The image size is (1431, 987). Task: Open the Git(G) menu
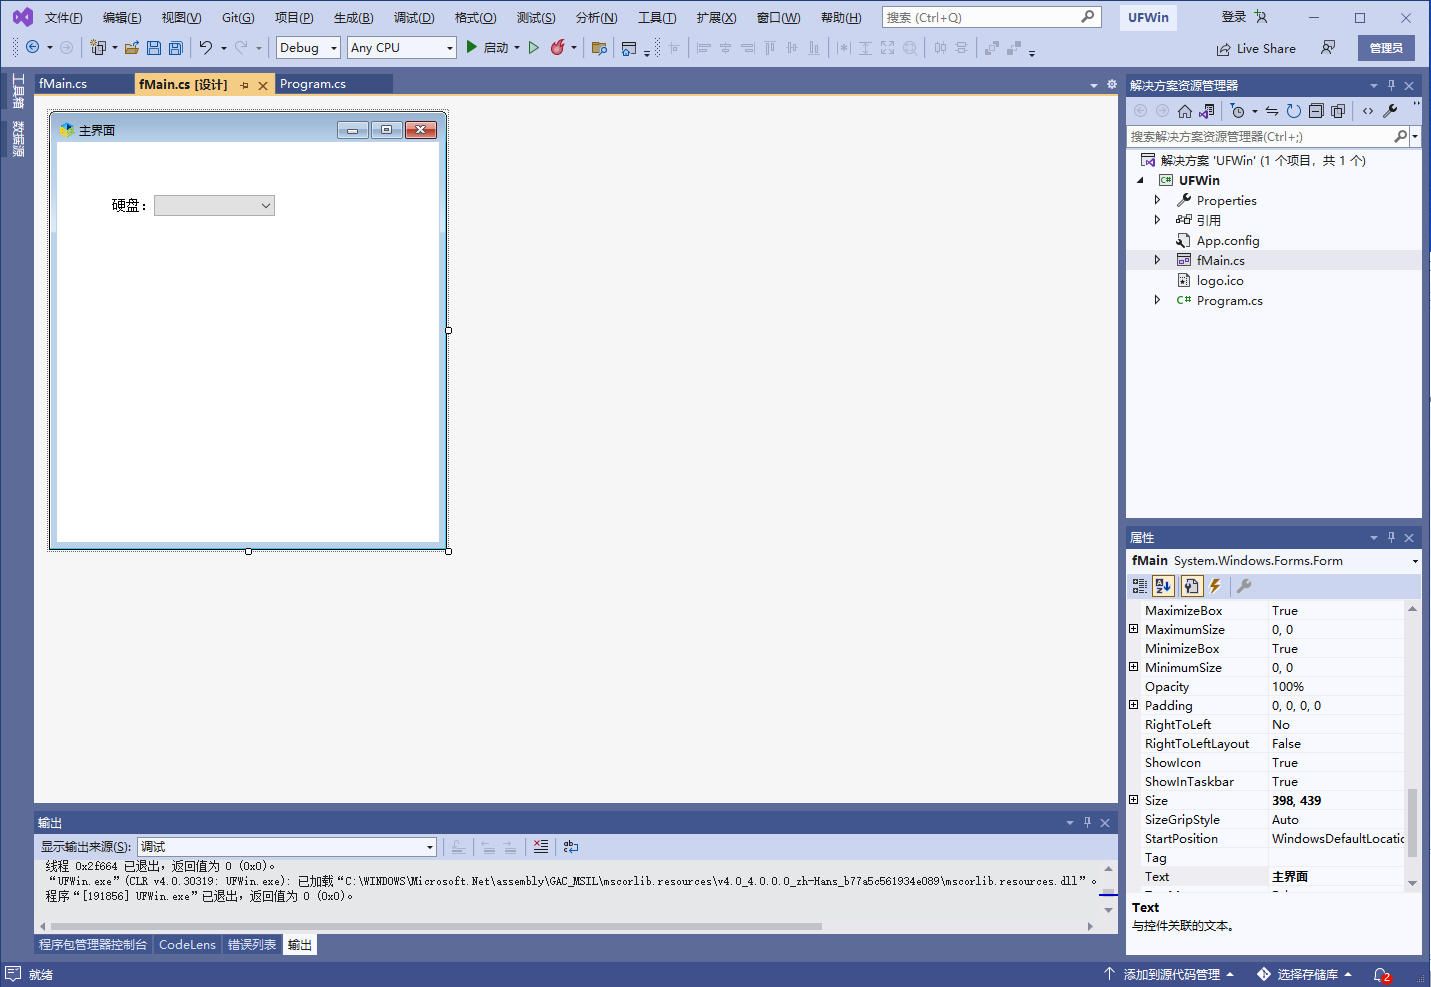click(238, 17)
